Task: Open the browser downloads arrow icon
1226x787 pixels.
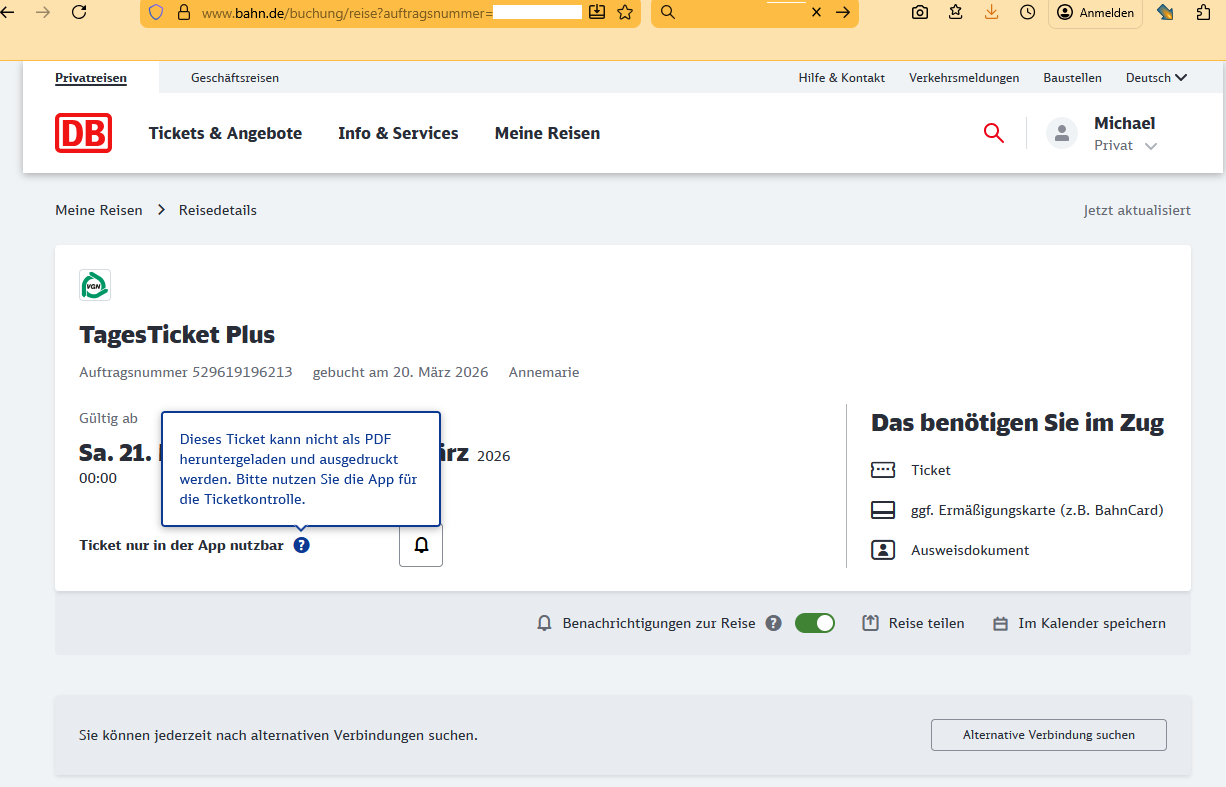Action: tap(992, 12)
